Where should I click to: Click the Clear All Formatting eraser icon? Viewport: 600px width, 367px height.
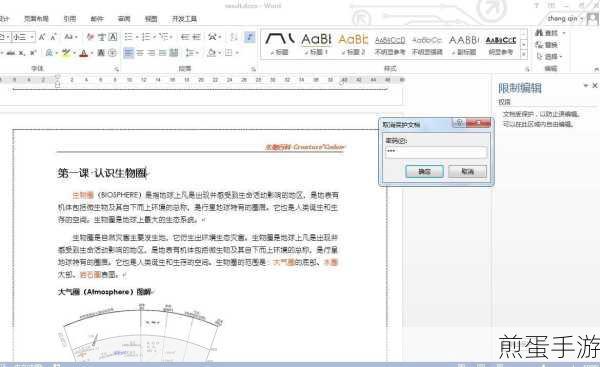click(90, 37)
